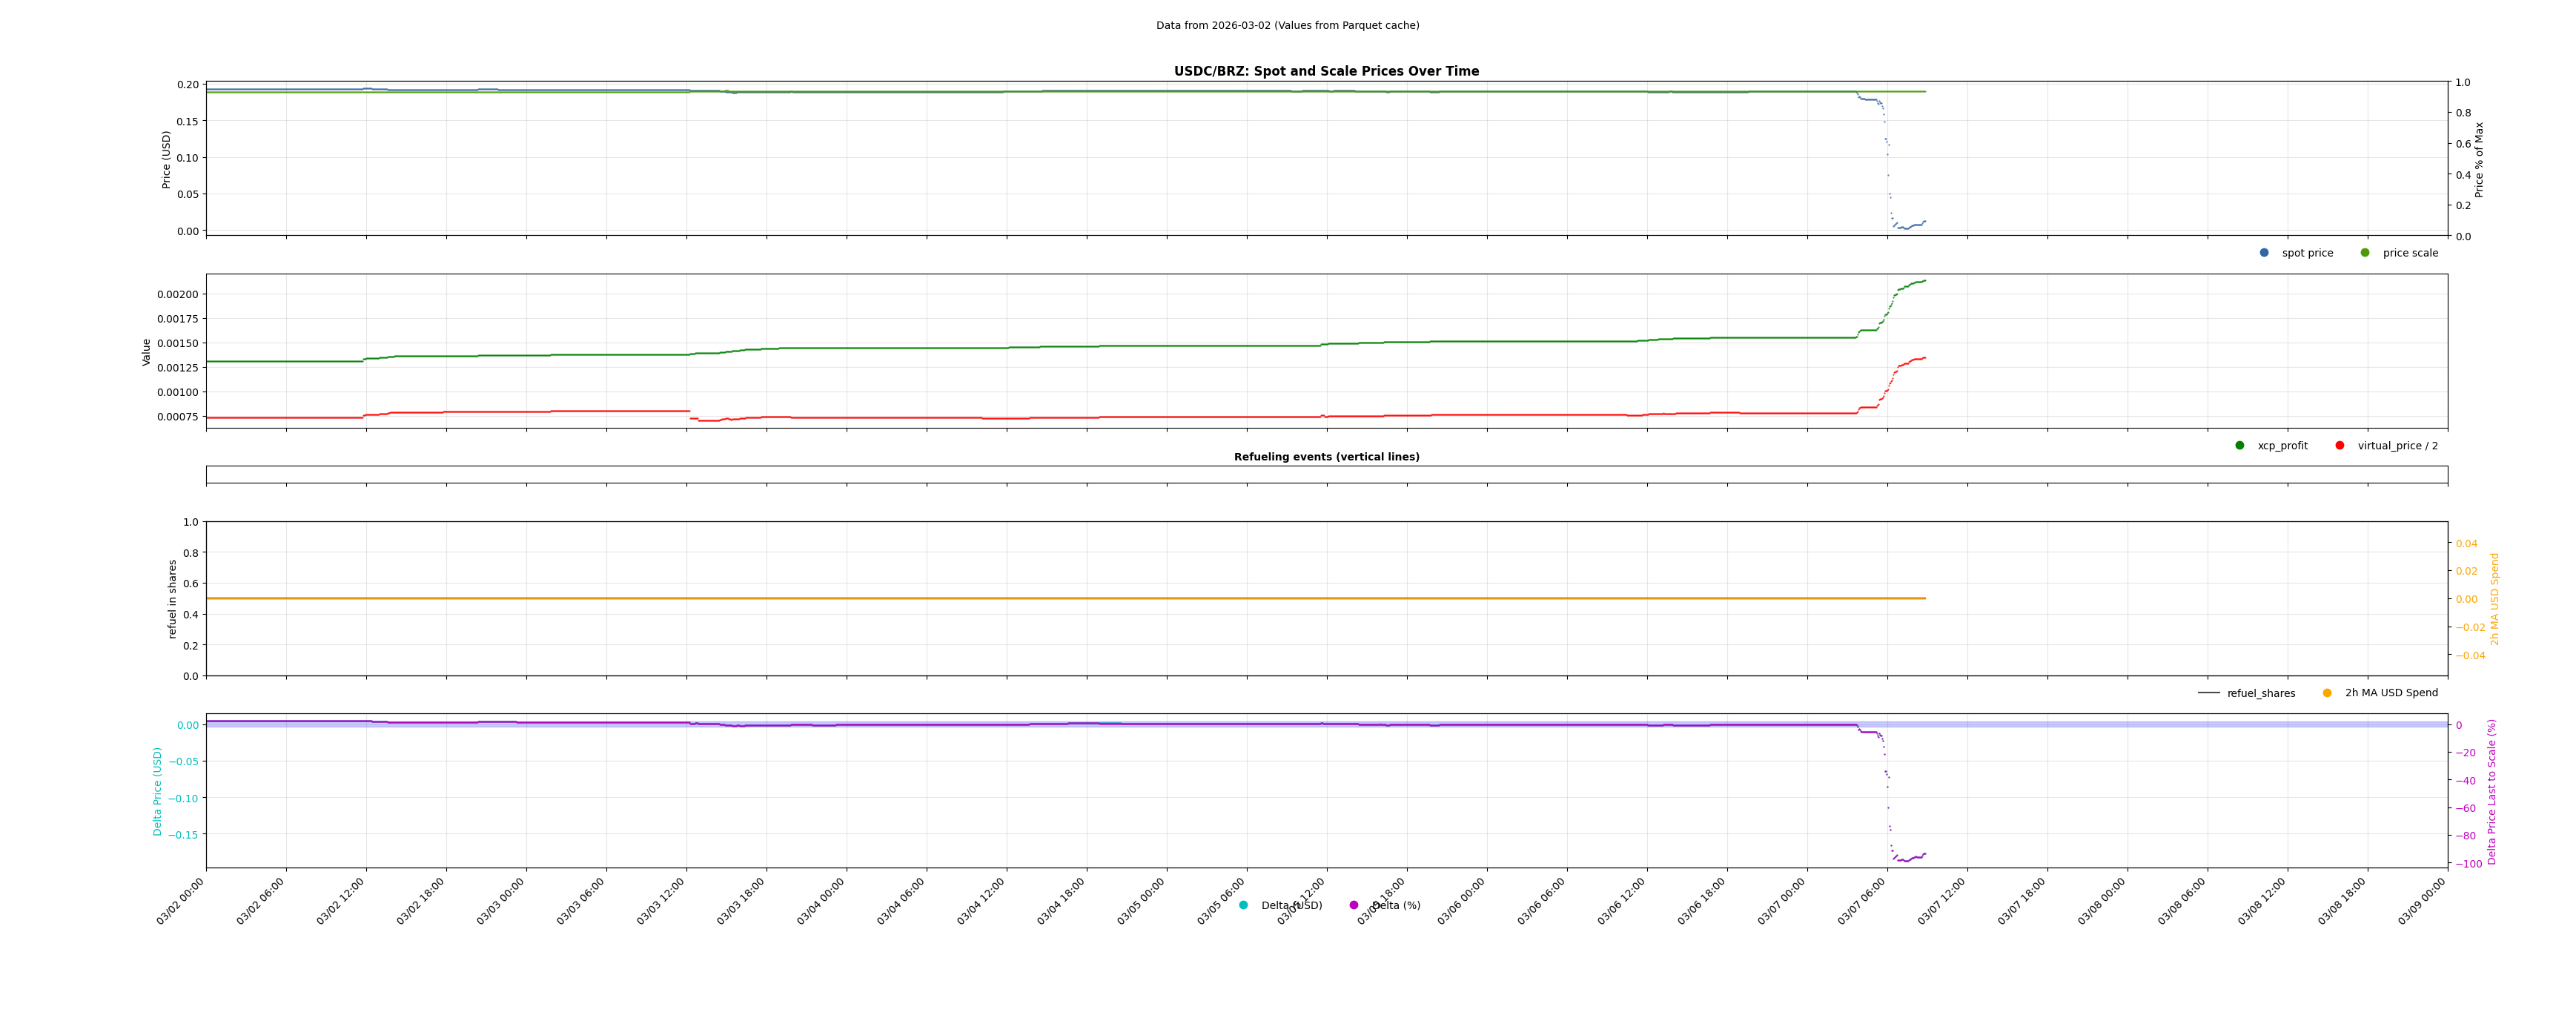The image size is (2576, 1021).
Task: Click the blue spot price legend marker
Action: click(x=2264, y=253)
